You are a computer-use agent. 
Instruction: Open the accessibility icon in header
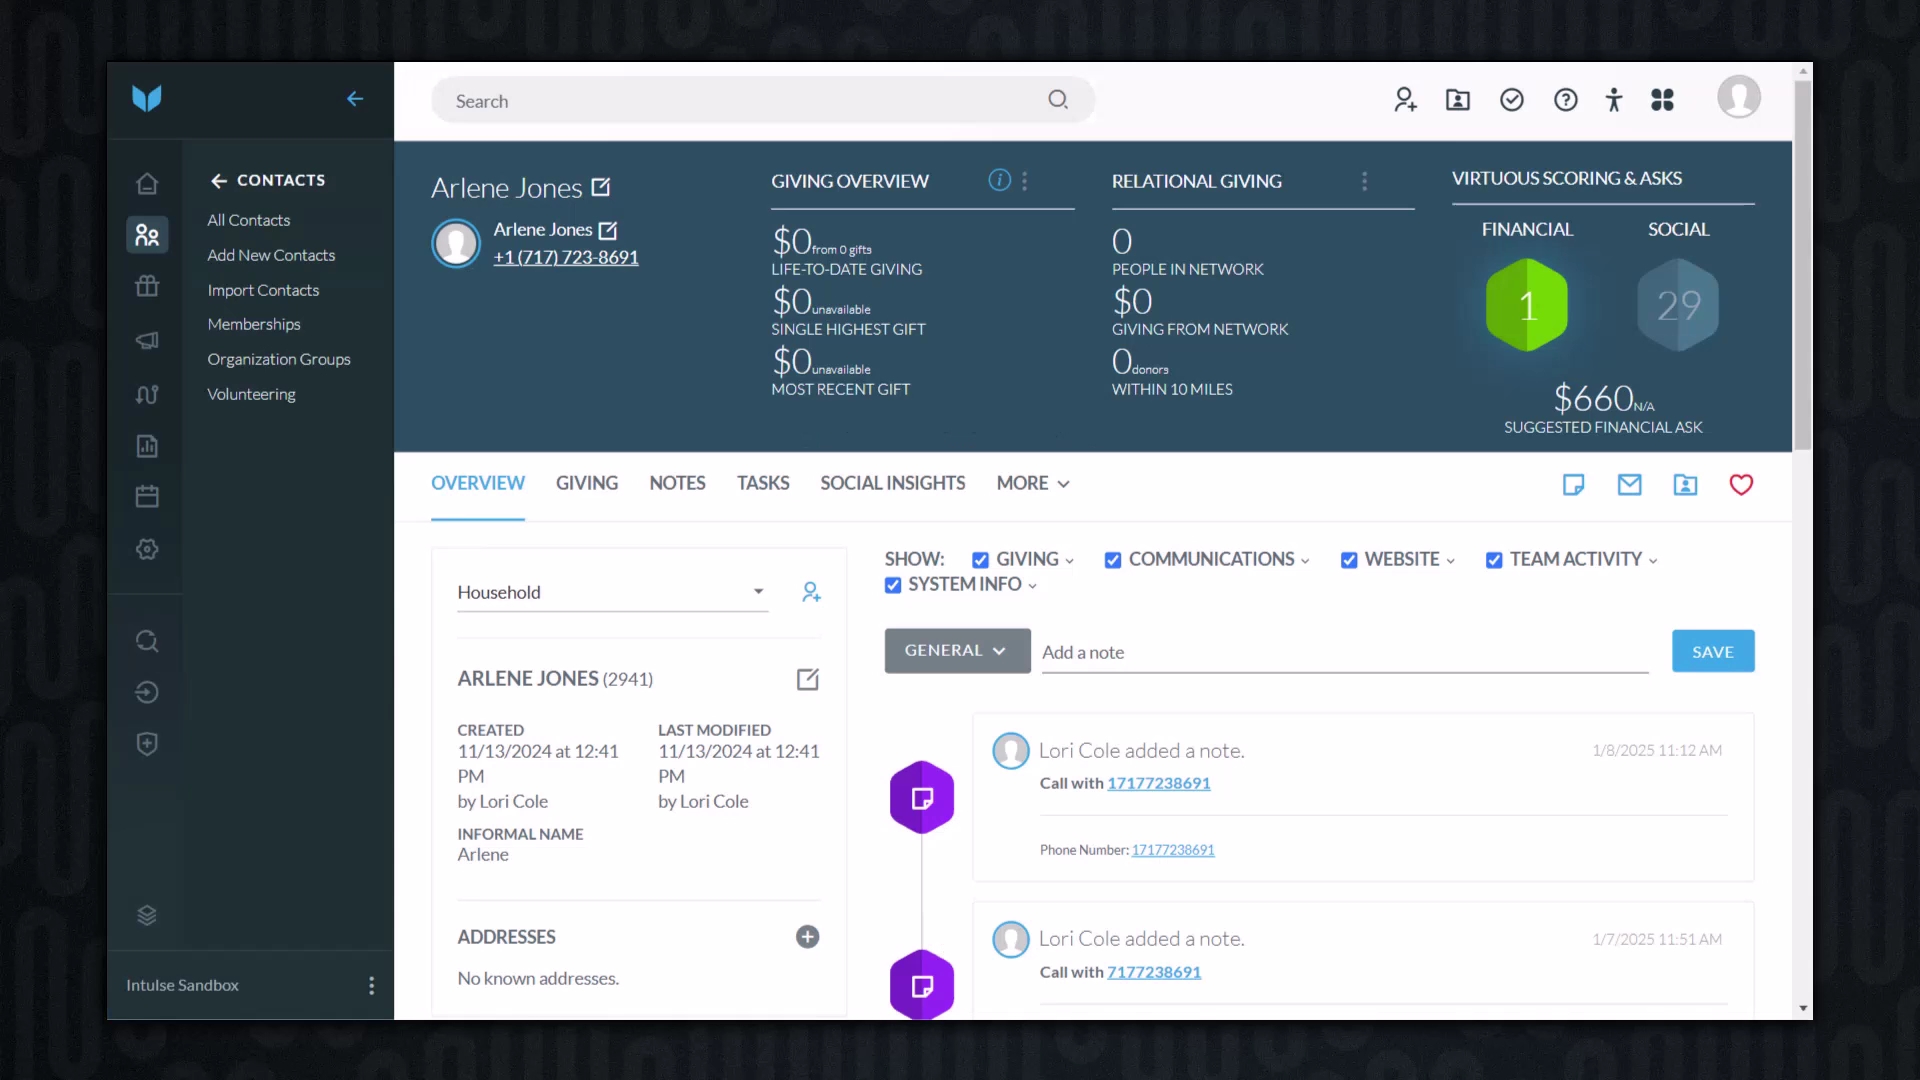[1613, 100]
